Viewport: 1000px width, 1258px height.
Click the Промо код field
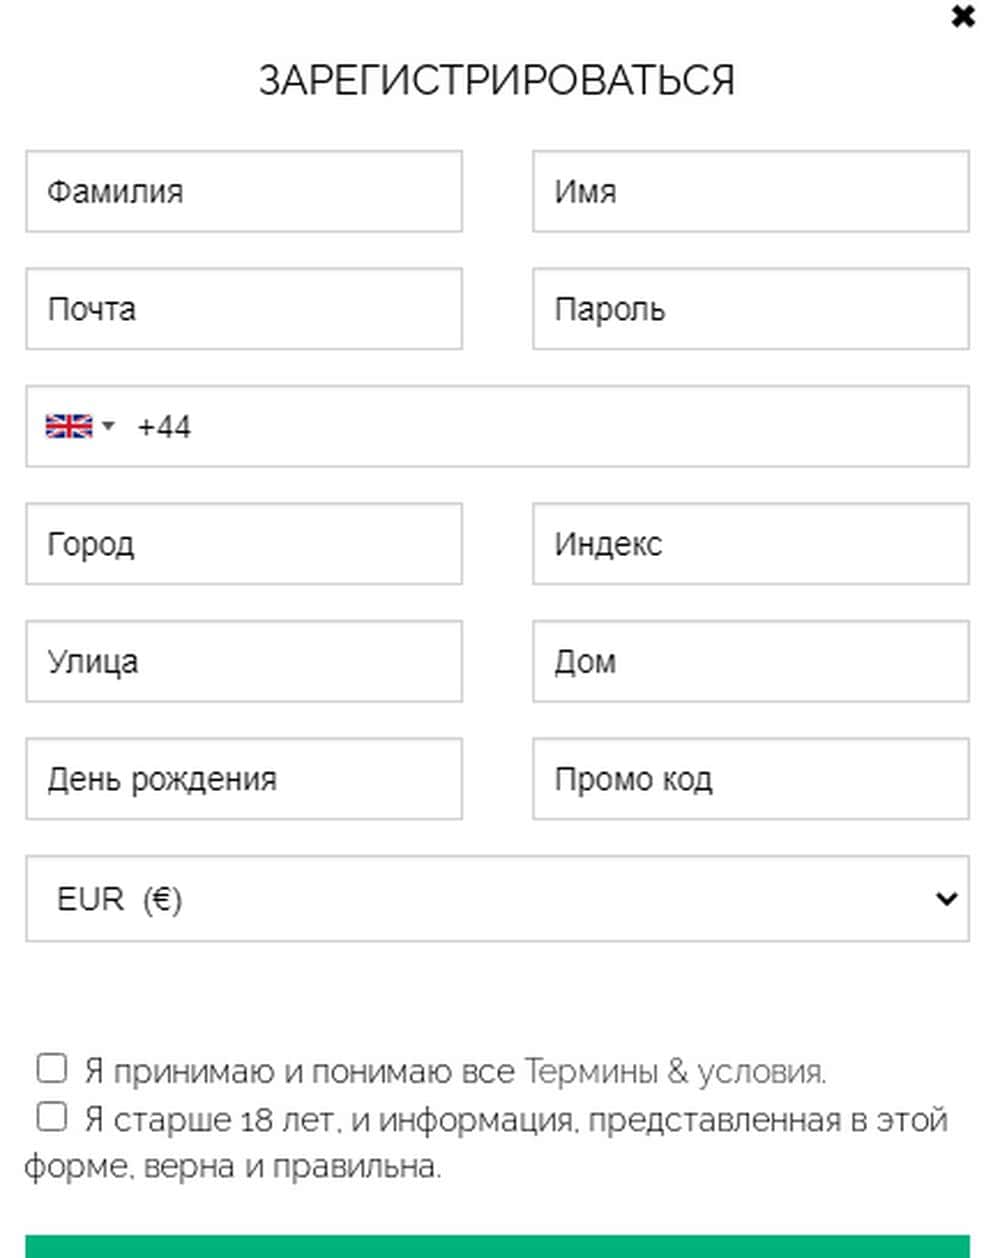tap(750, 779)
